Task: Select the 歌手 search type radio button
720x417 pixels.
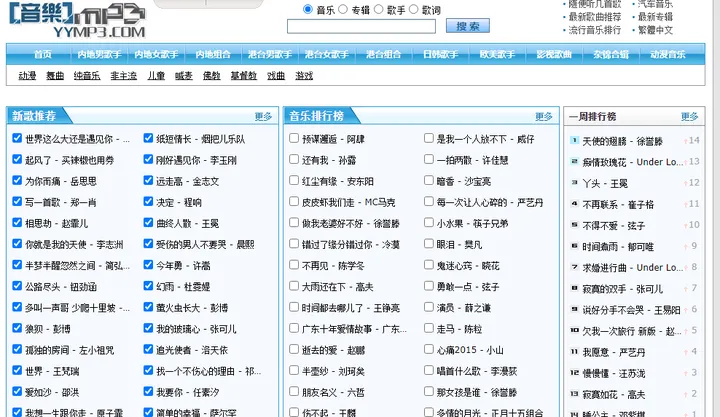Action: [x=378, y=9]
